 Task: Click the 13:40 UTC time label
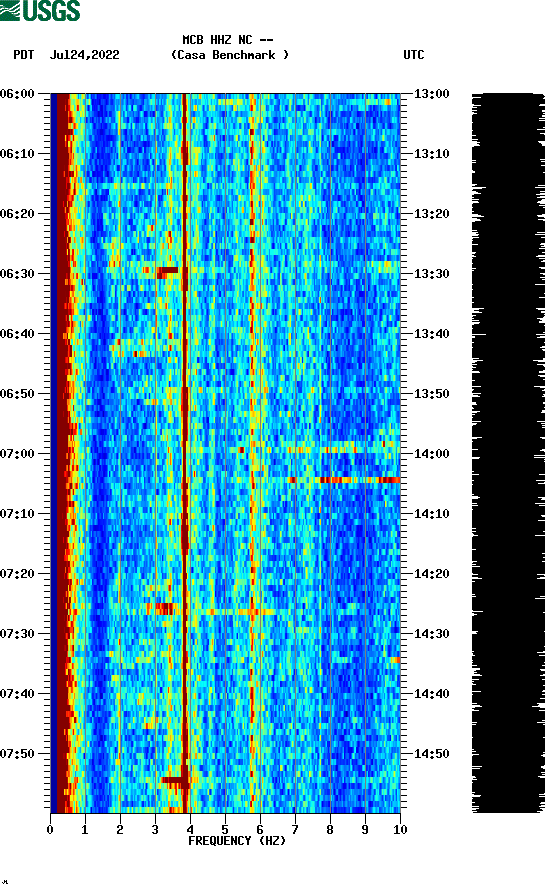431,334
